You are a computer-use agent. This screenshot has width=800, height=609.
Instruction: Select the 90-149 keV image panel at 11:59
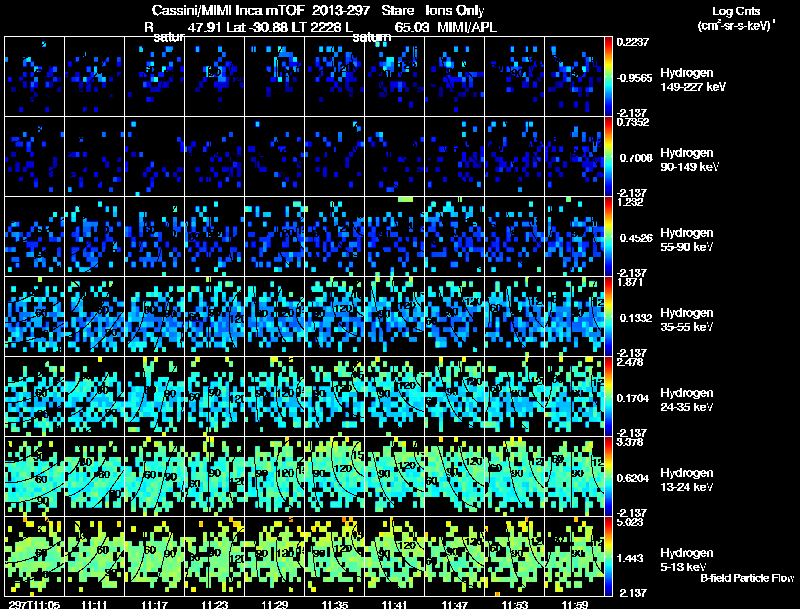574,156
